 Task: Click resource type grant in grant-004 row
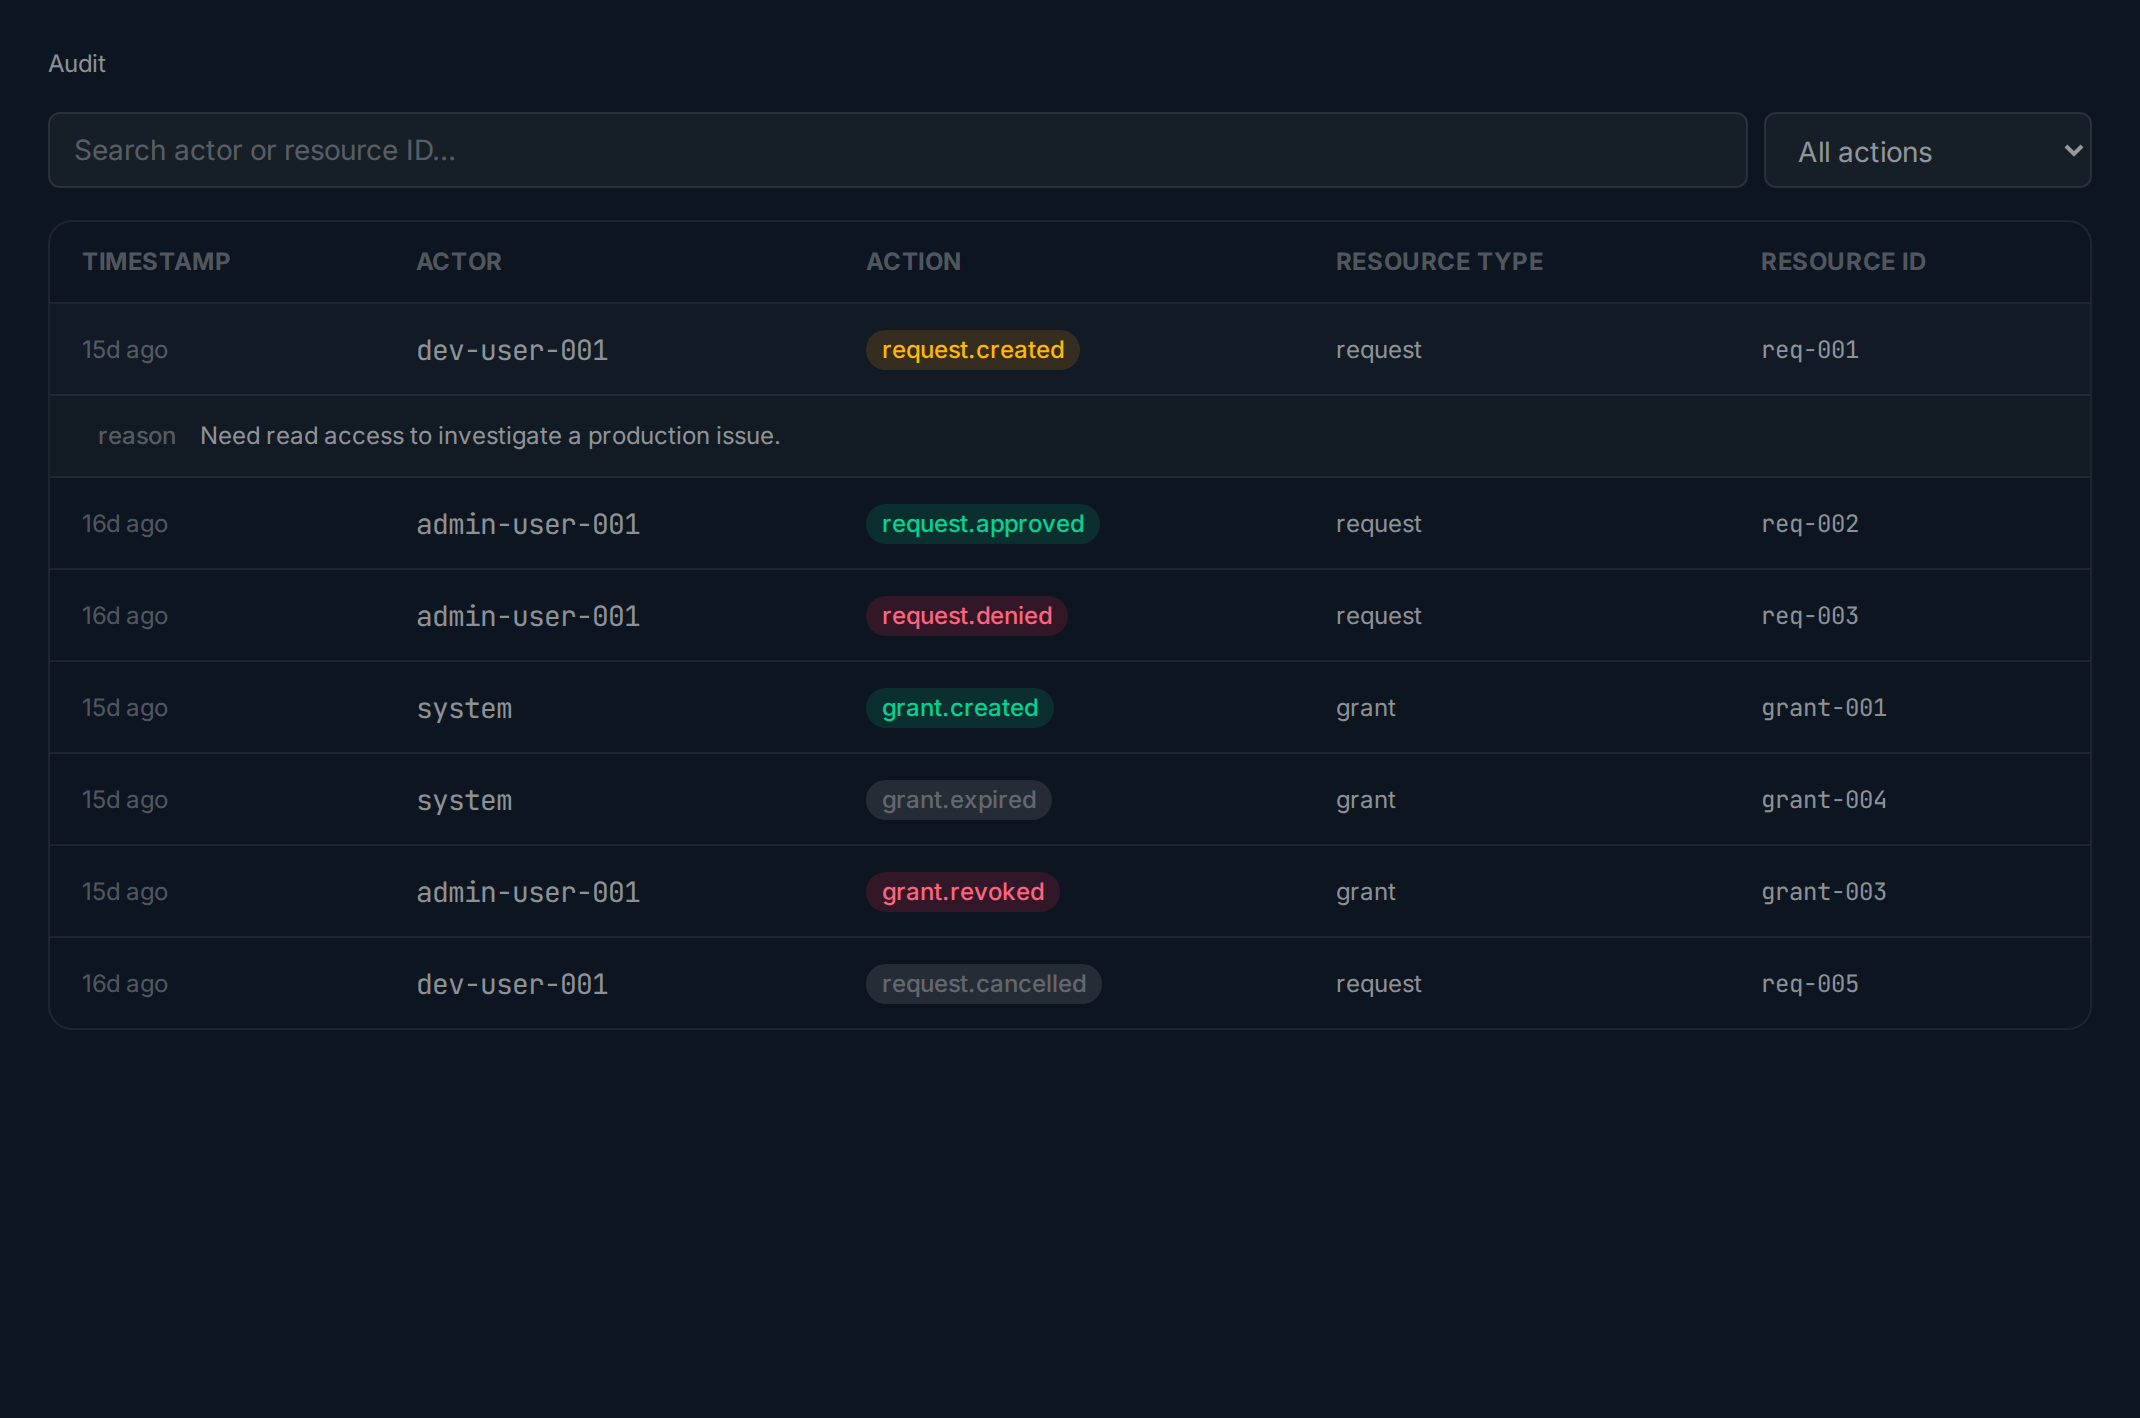click(x=1365, y=800)
